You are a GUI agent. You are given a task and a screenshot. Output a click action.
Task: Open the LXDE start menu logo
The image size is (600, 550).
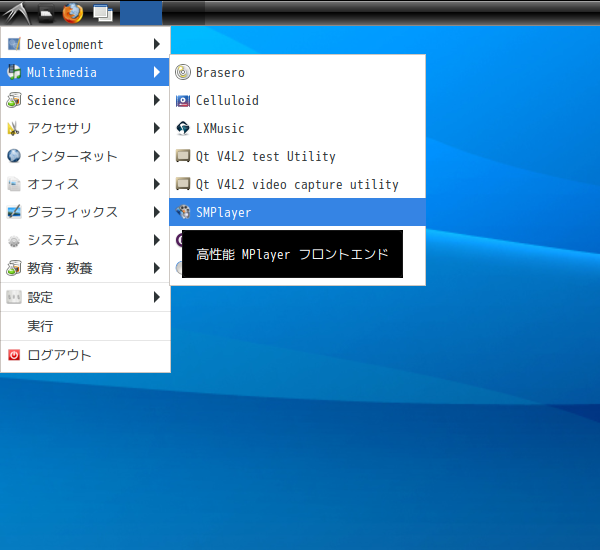point(16,13)
